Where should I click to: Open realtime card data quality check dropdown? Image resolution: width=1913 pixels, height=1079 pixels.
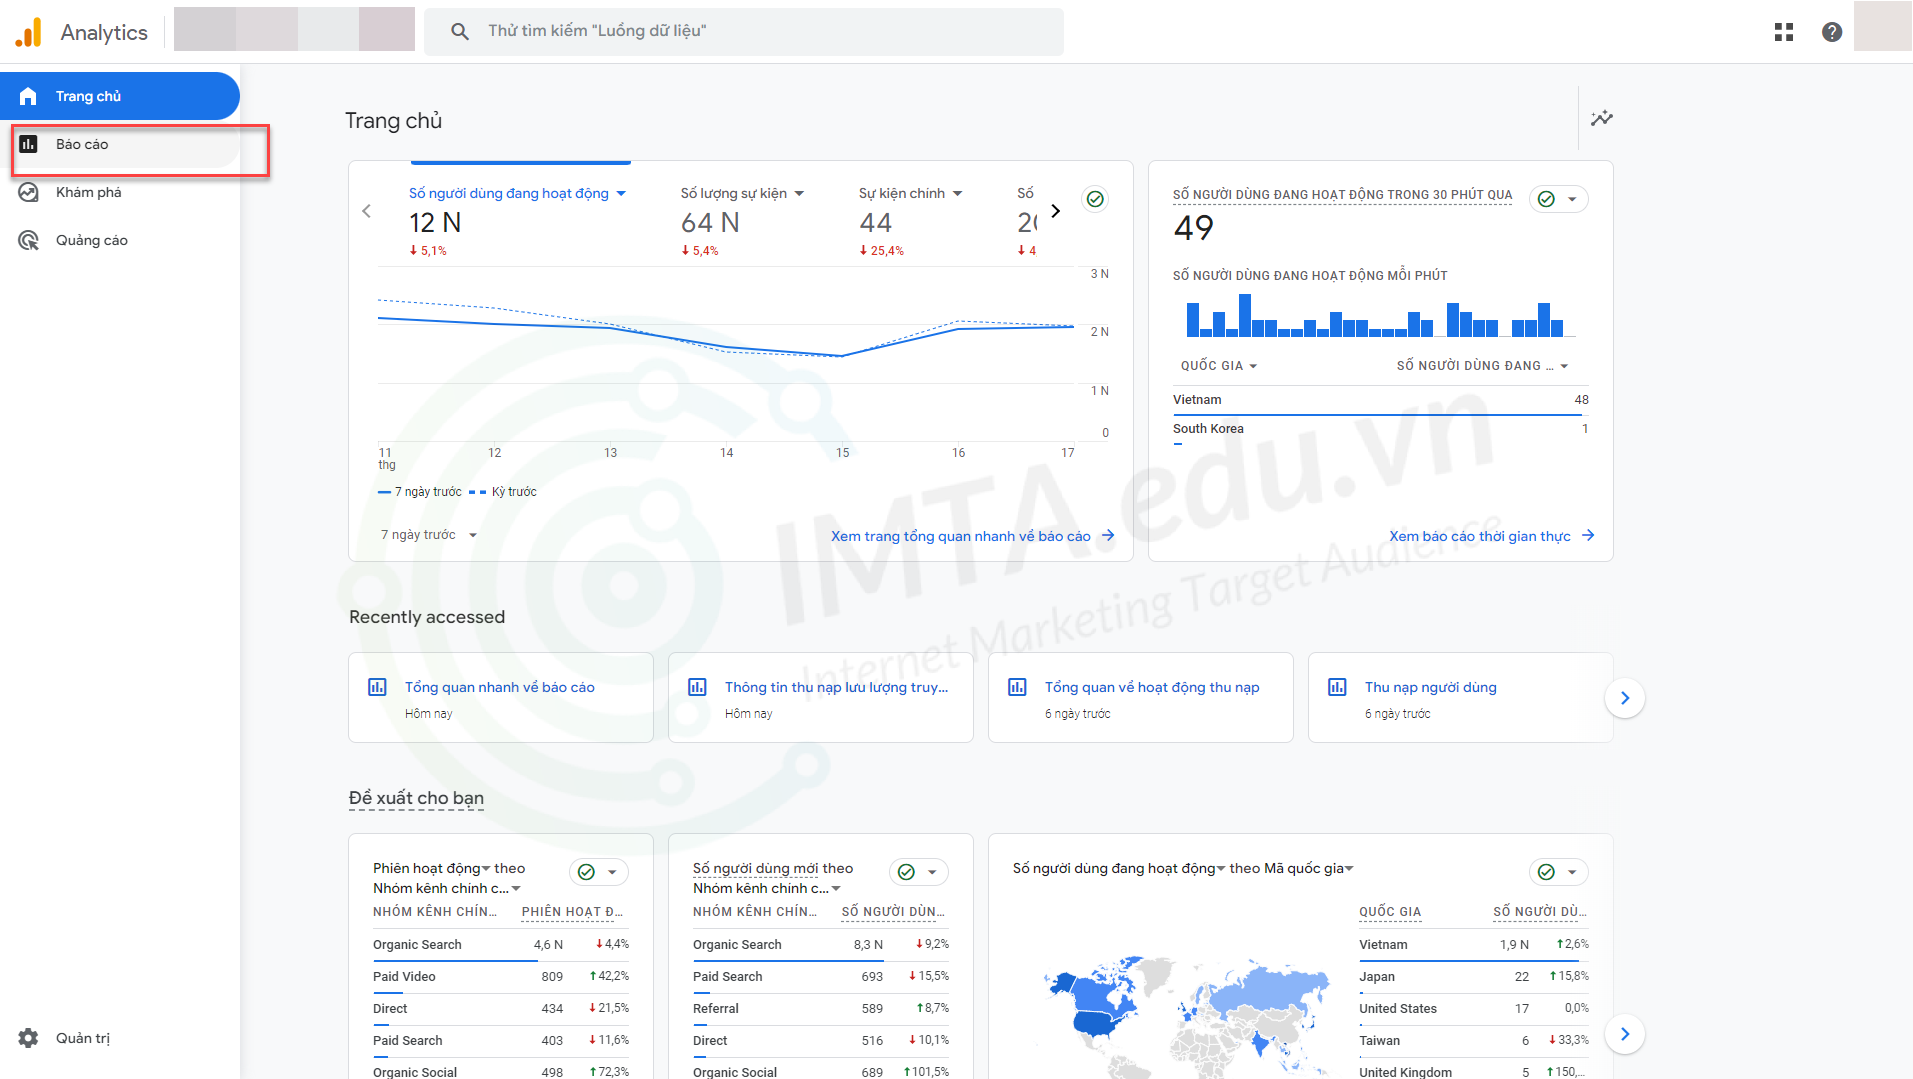pyautogui.click(x=1559, y=199)
